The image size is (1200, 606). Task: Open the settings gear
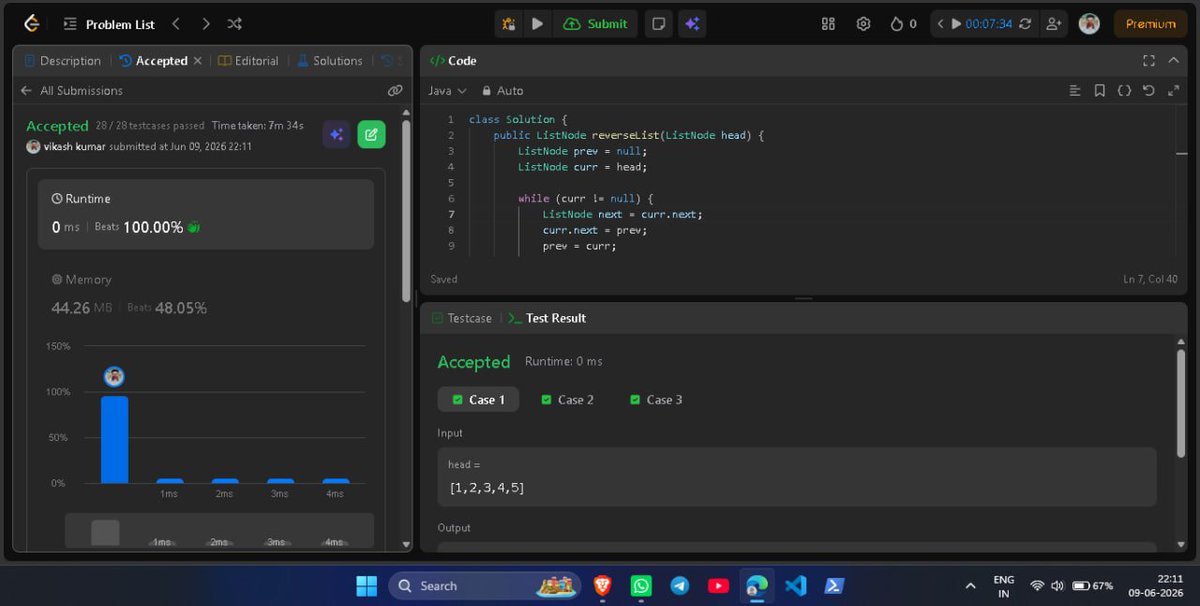tap(864, 24)
